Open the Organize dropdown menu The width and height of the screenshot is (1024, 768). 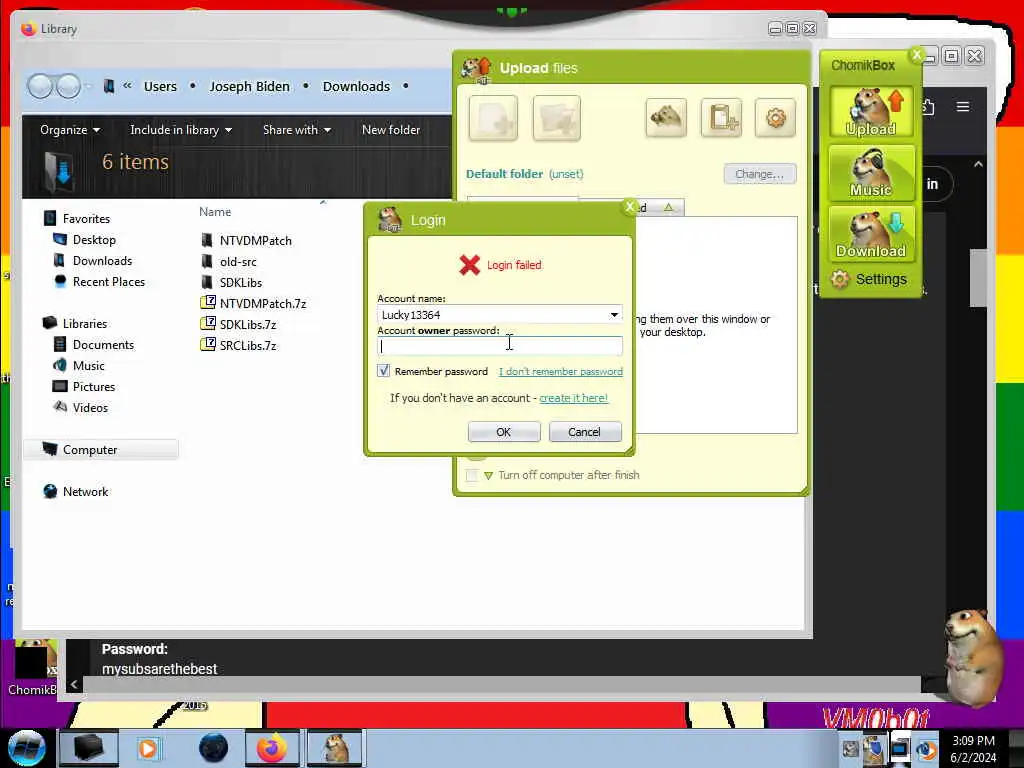coord(70,129)
